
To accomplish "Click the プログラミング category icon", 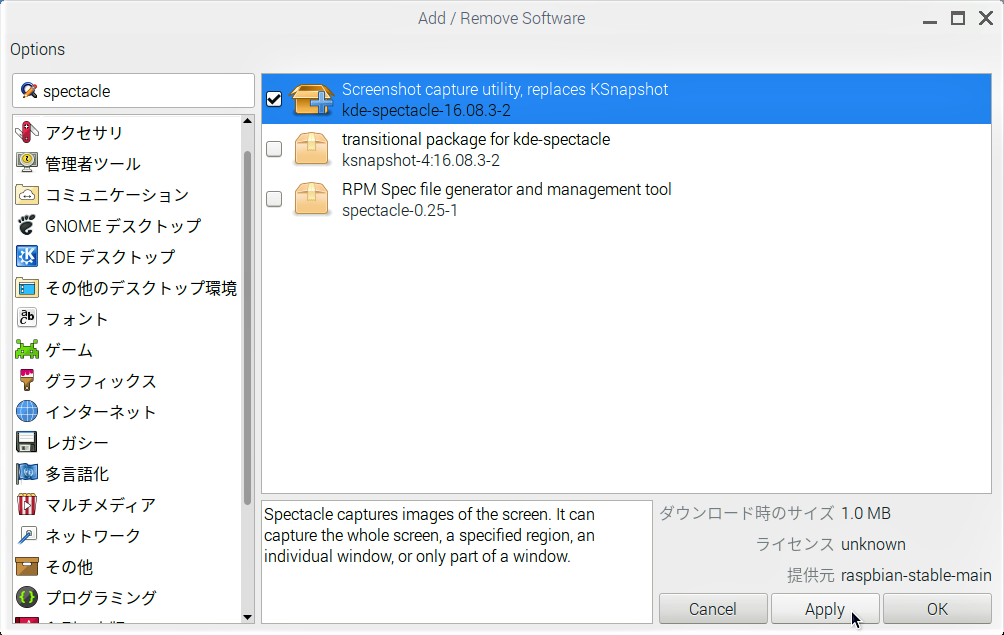I will pyautogui.click(x=27, y=597).
